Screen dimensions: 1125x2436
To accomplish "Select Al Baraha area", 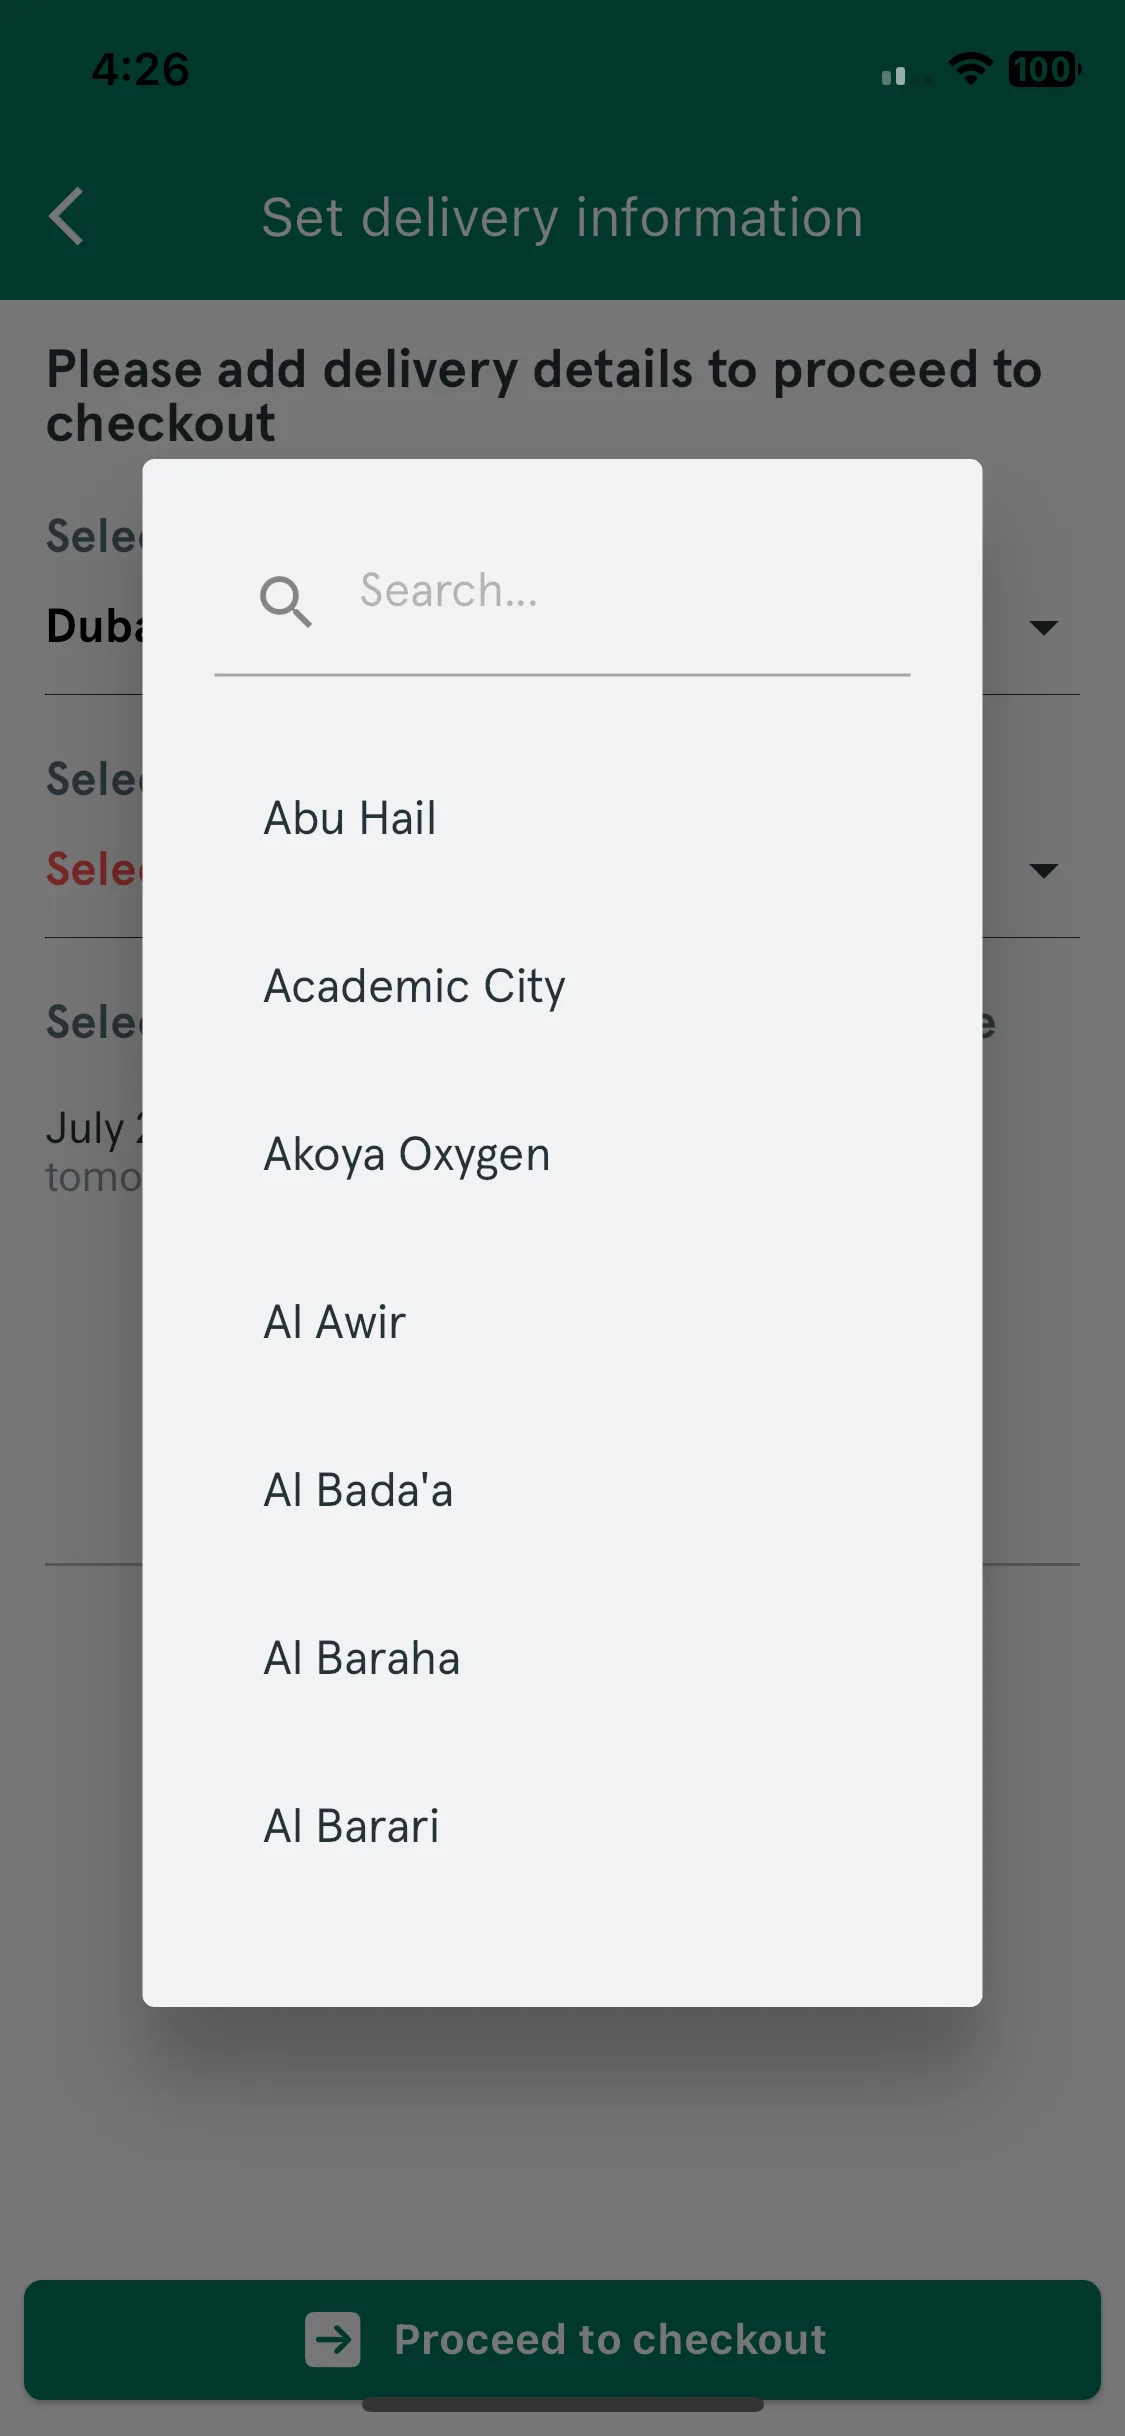I will [561, 1658].
